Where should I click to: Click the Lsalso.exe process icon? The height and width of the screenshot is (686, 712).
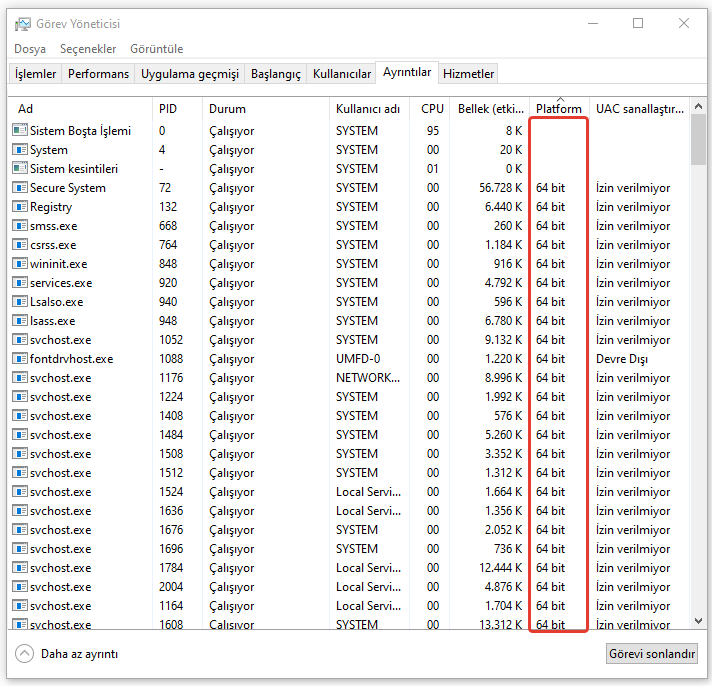click(x=19, y=302)
